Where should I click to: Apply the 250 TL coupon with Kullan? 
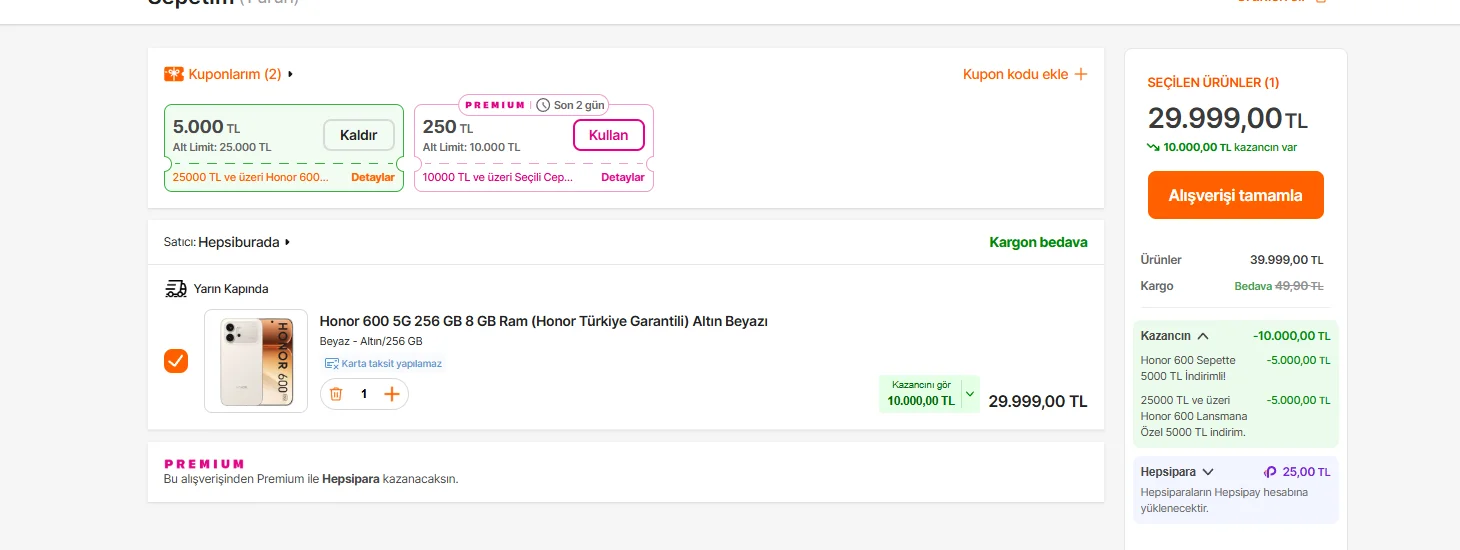tap(609, 135)
